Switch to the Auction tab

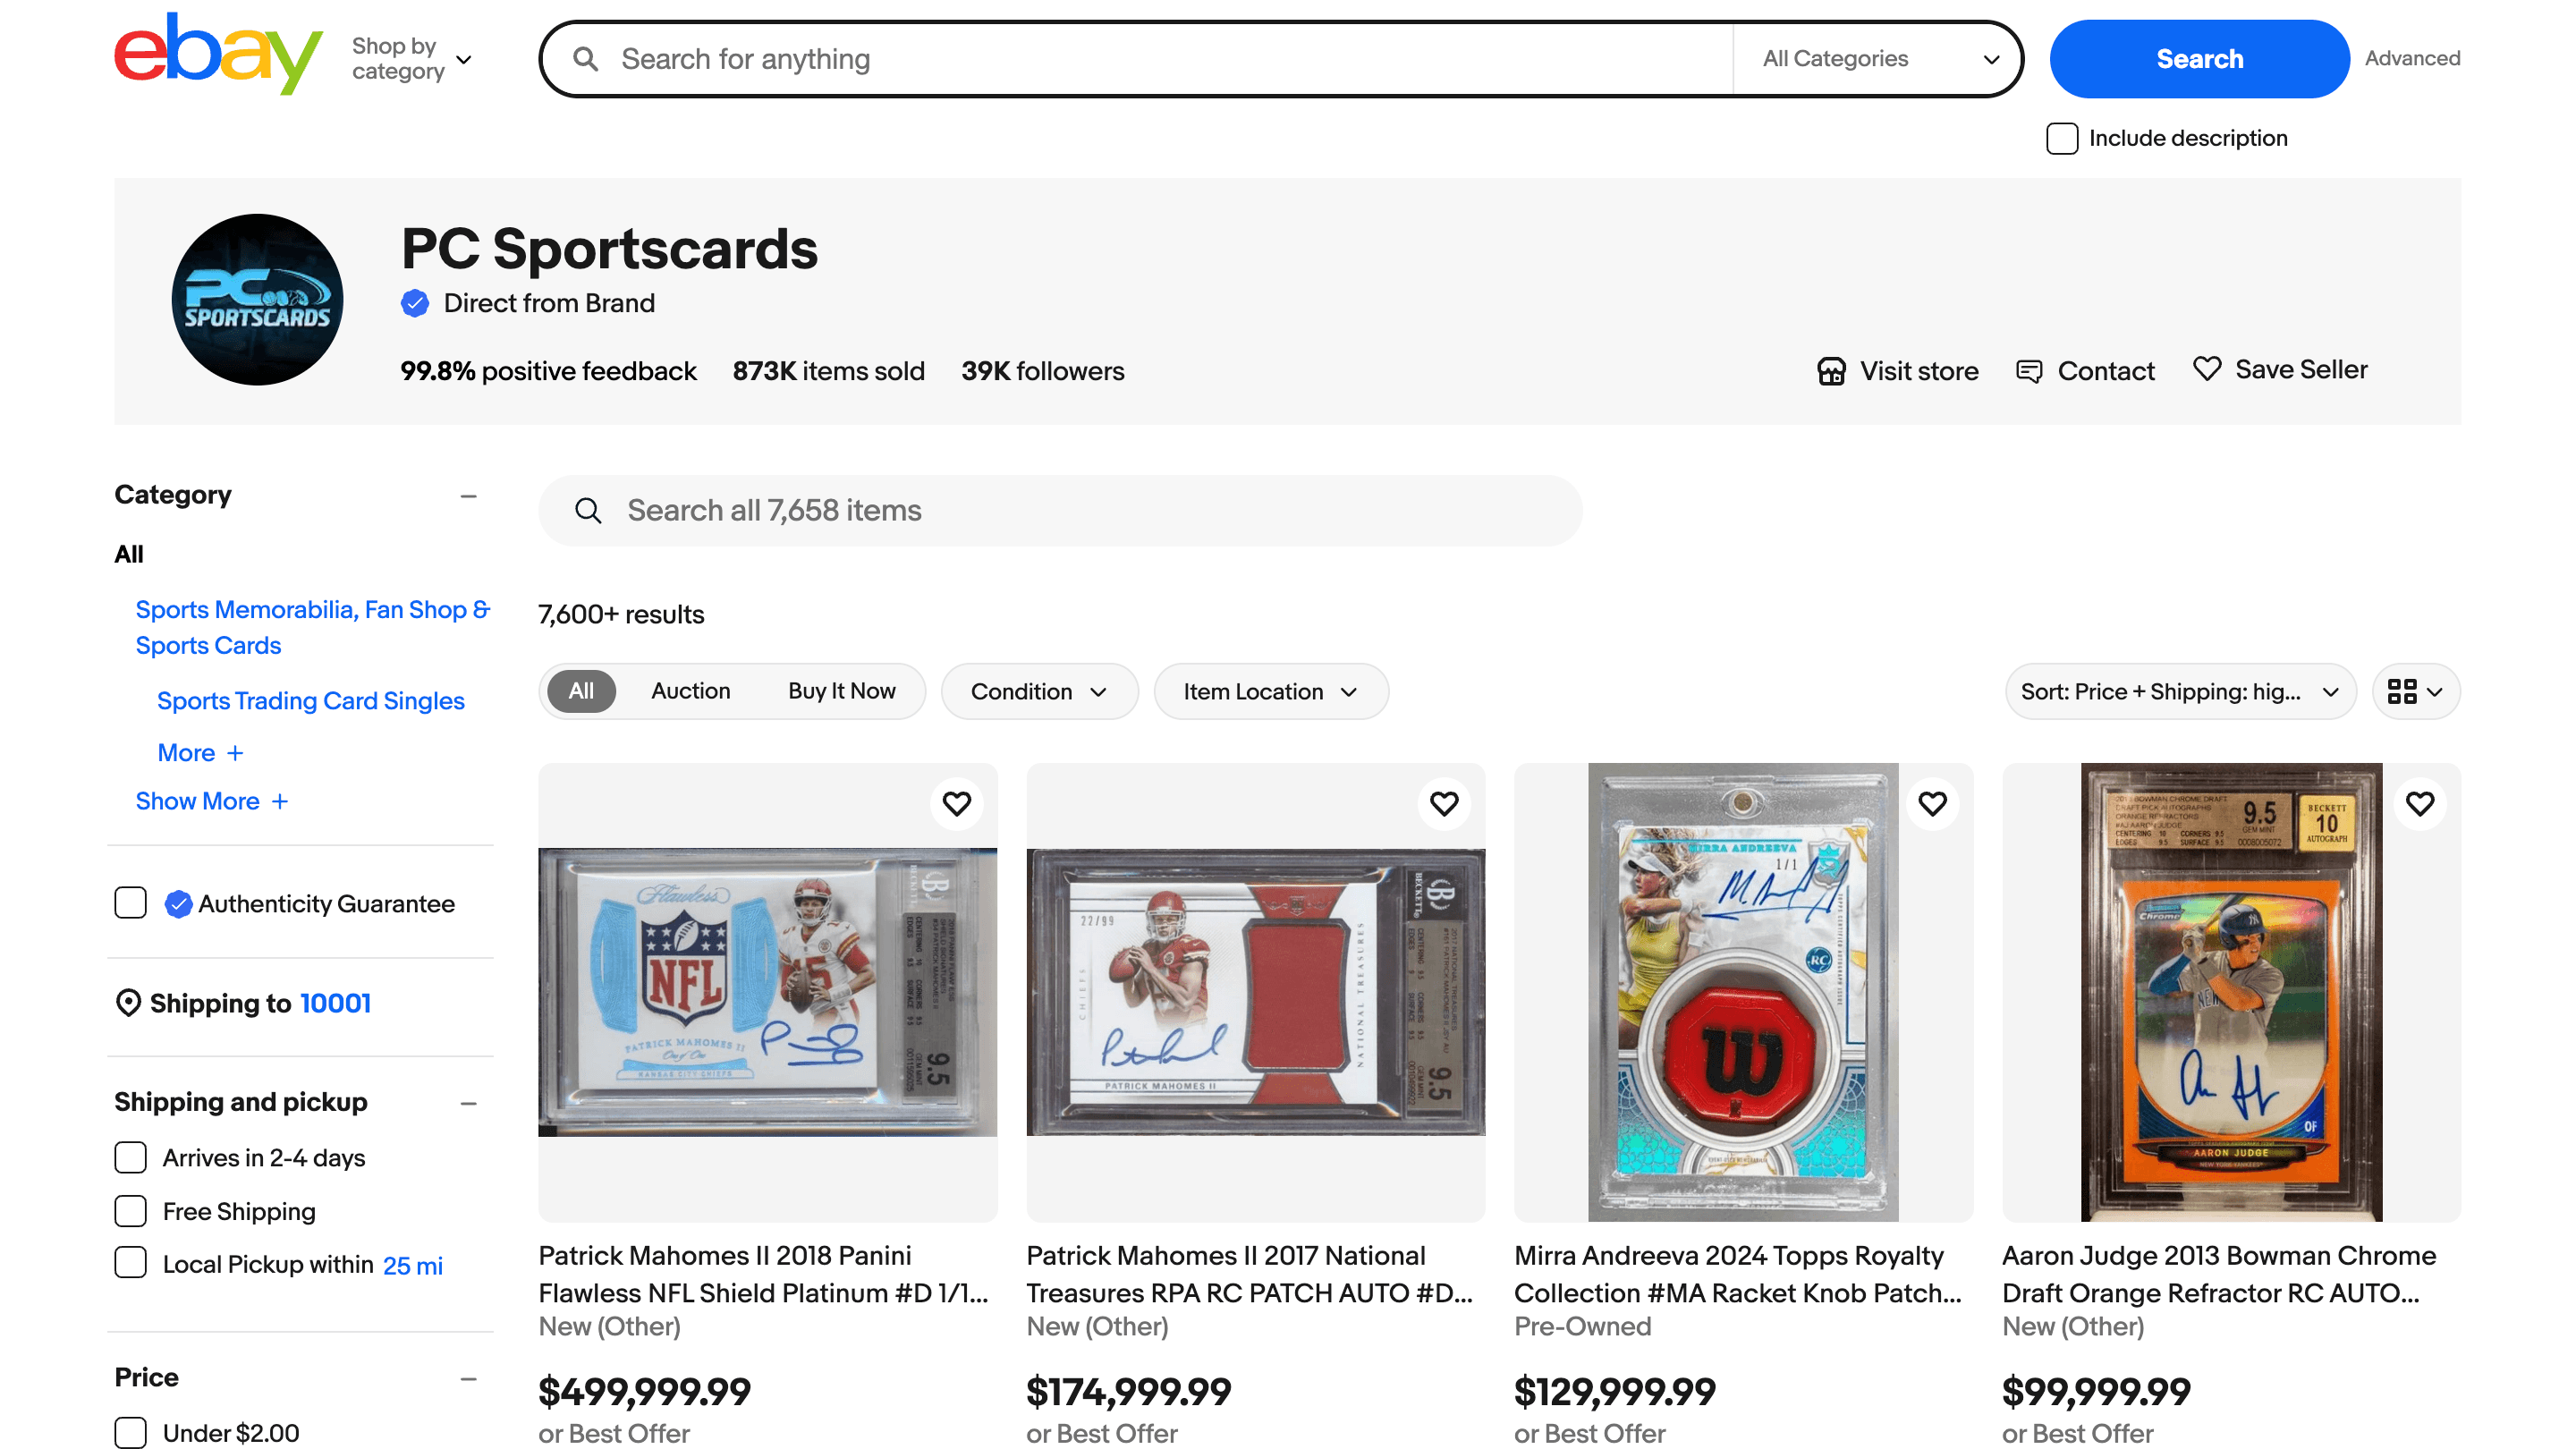point(690,691)
